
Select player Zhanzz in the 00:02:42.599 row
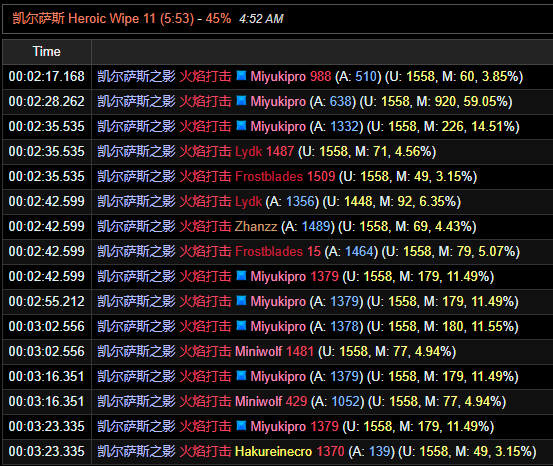[x=256, y=226]
